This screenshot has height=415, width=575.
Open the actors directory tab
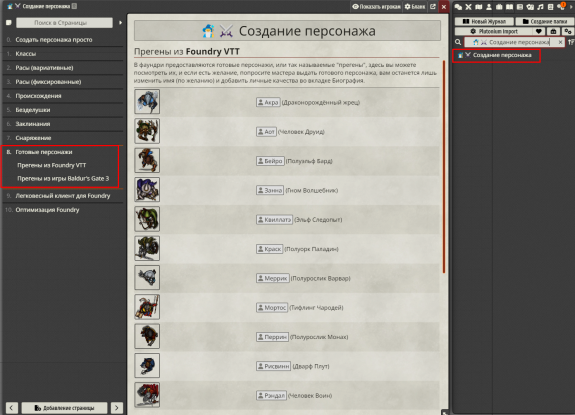pos(489,7)
